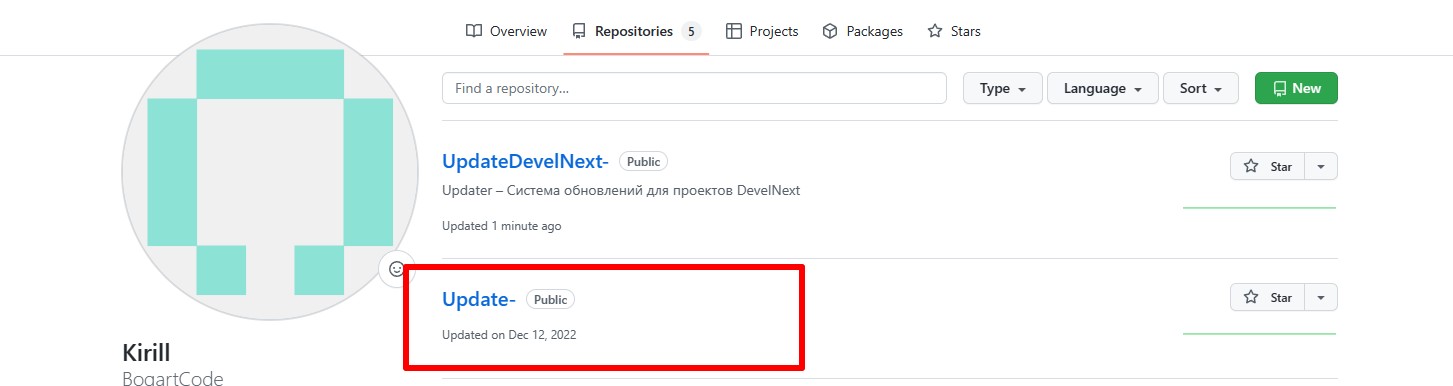The height and width of the screenshot is (386, 1453).
Task: Click the table icon in Projects tab
Action: point(734,31)
